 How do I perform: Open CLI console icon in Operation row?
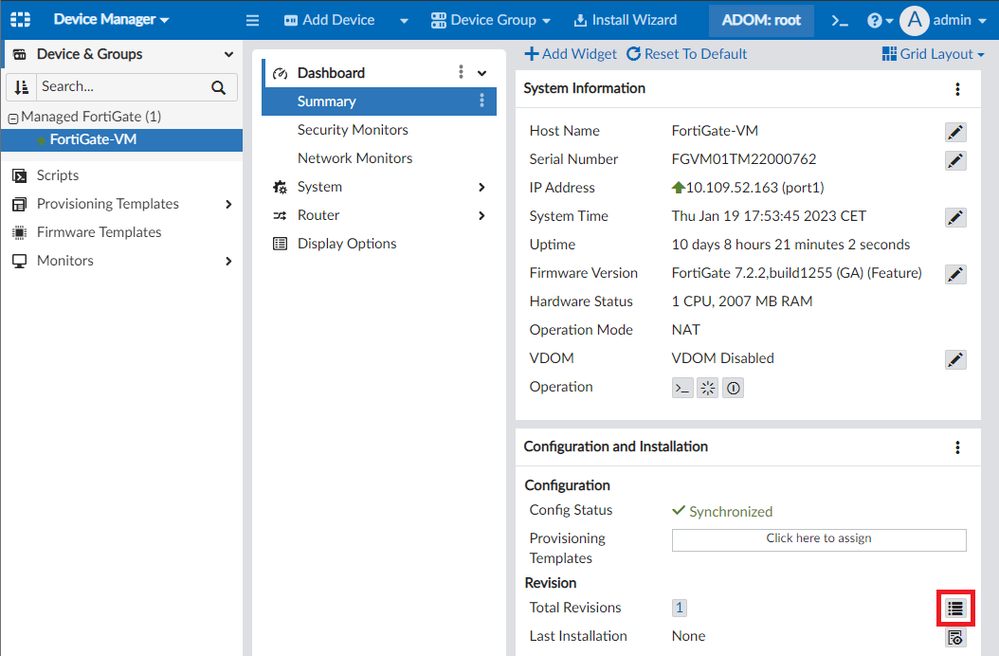[x=682, y=388]
